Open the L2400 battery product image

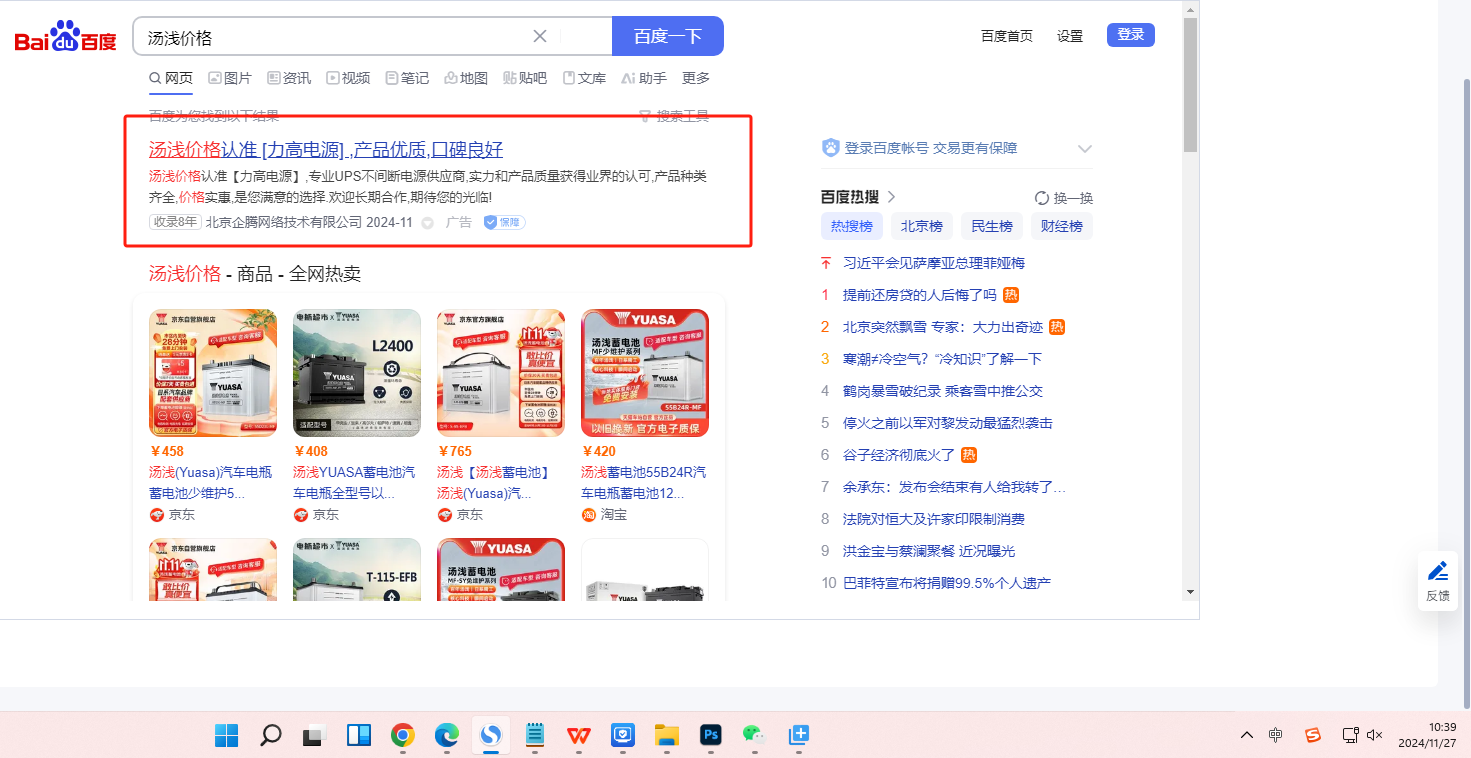click(357, 373)
